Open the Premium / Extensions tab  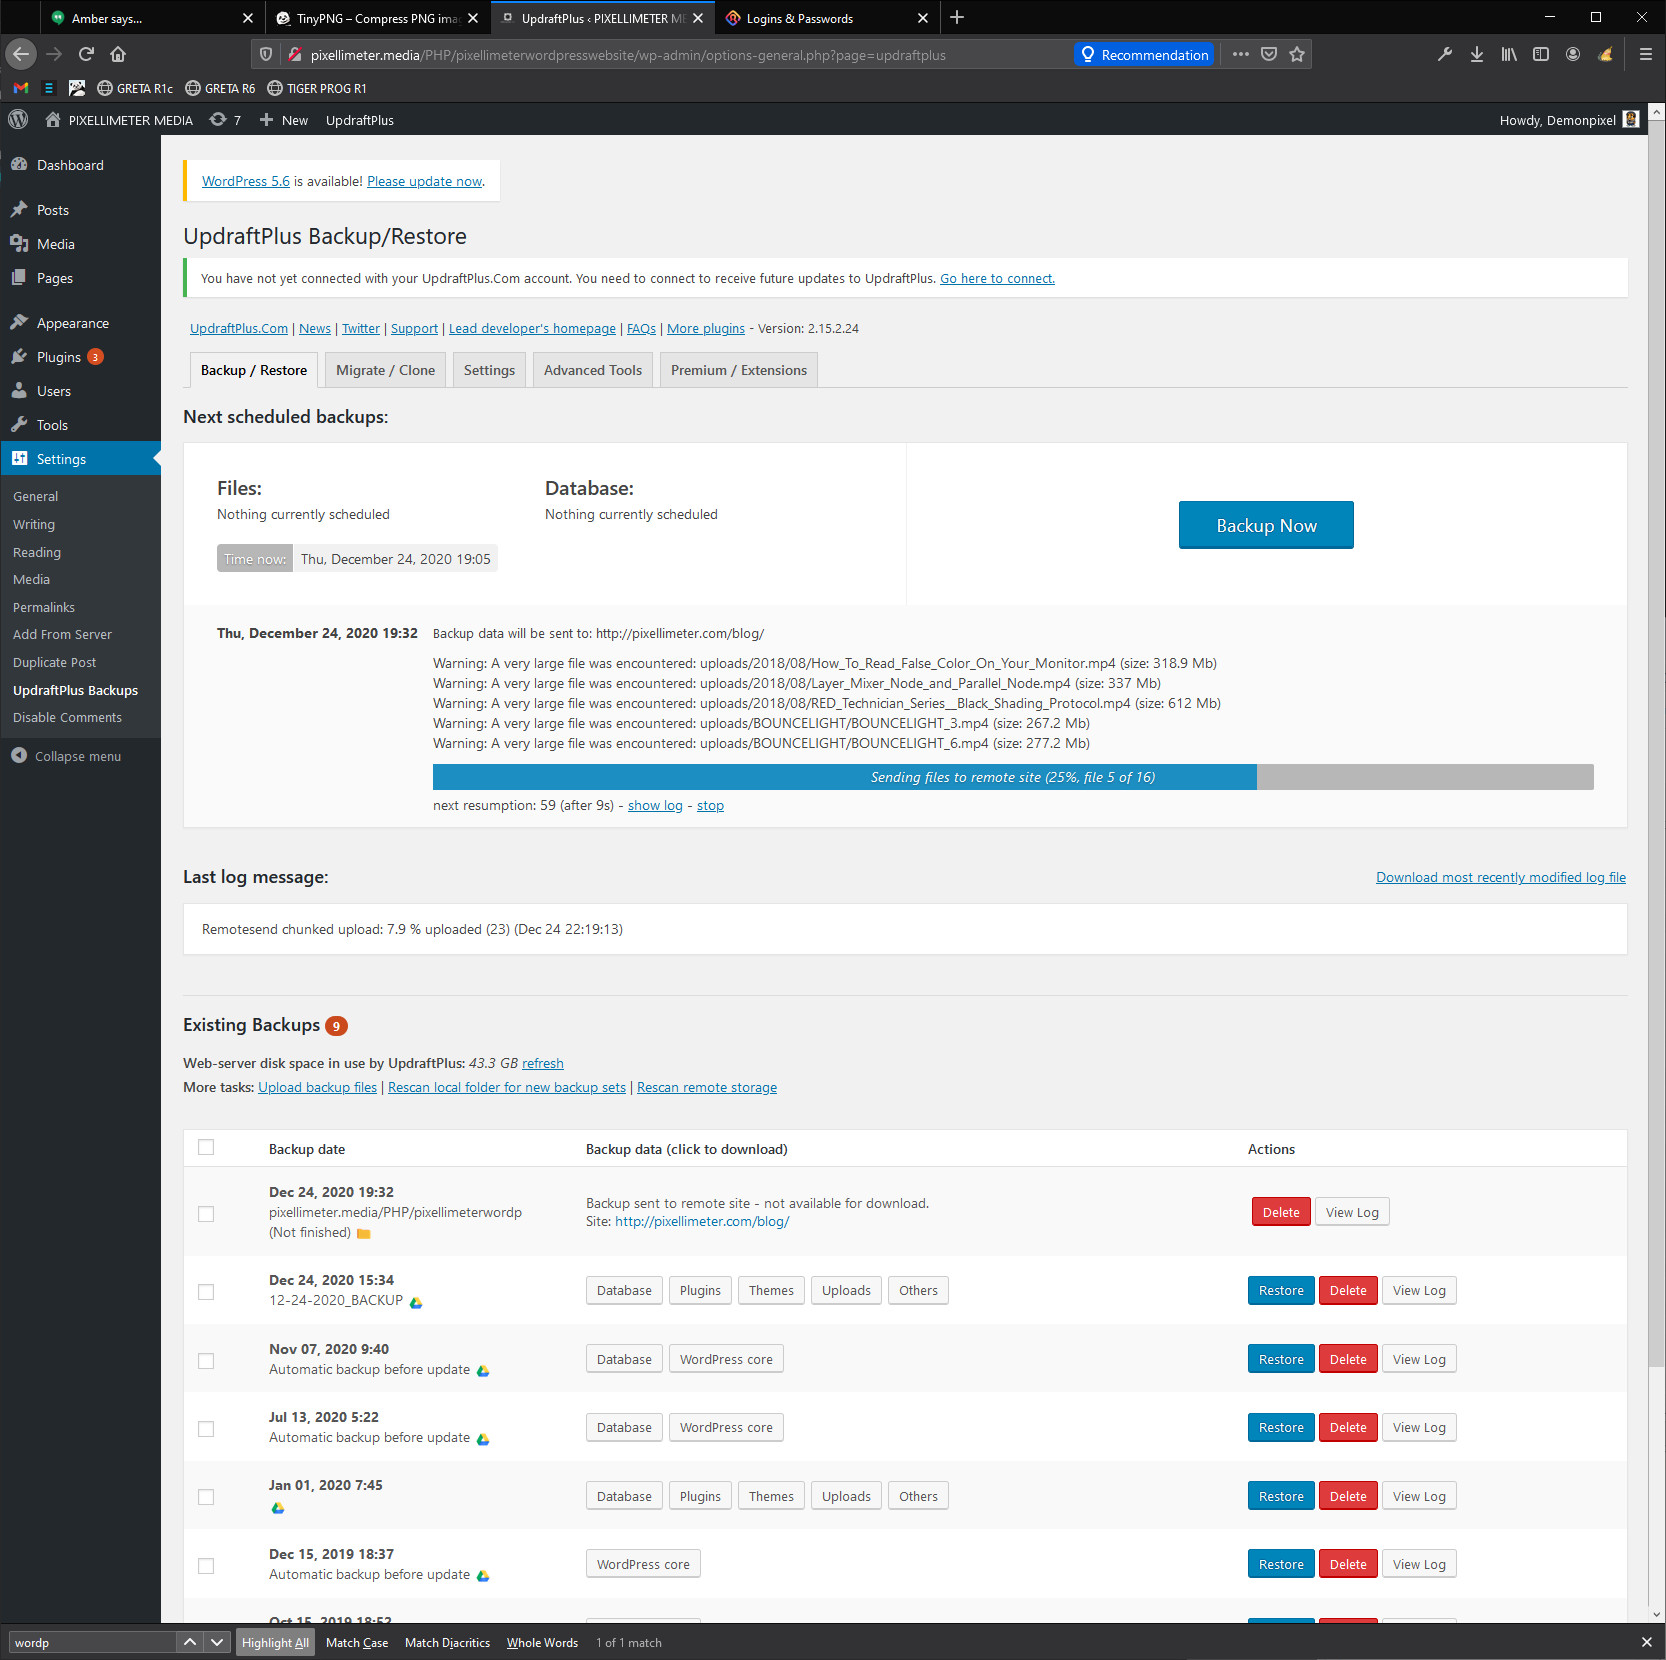point(739,370)
